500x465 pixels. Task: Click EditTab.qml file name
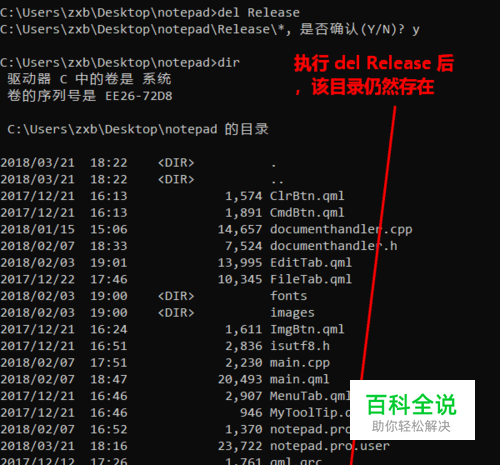(311, 263)
